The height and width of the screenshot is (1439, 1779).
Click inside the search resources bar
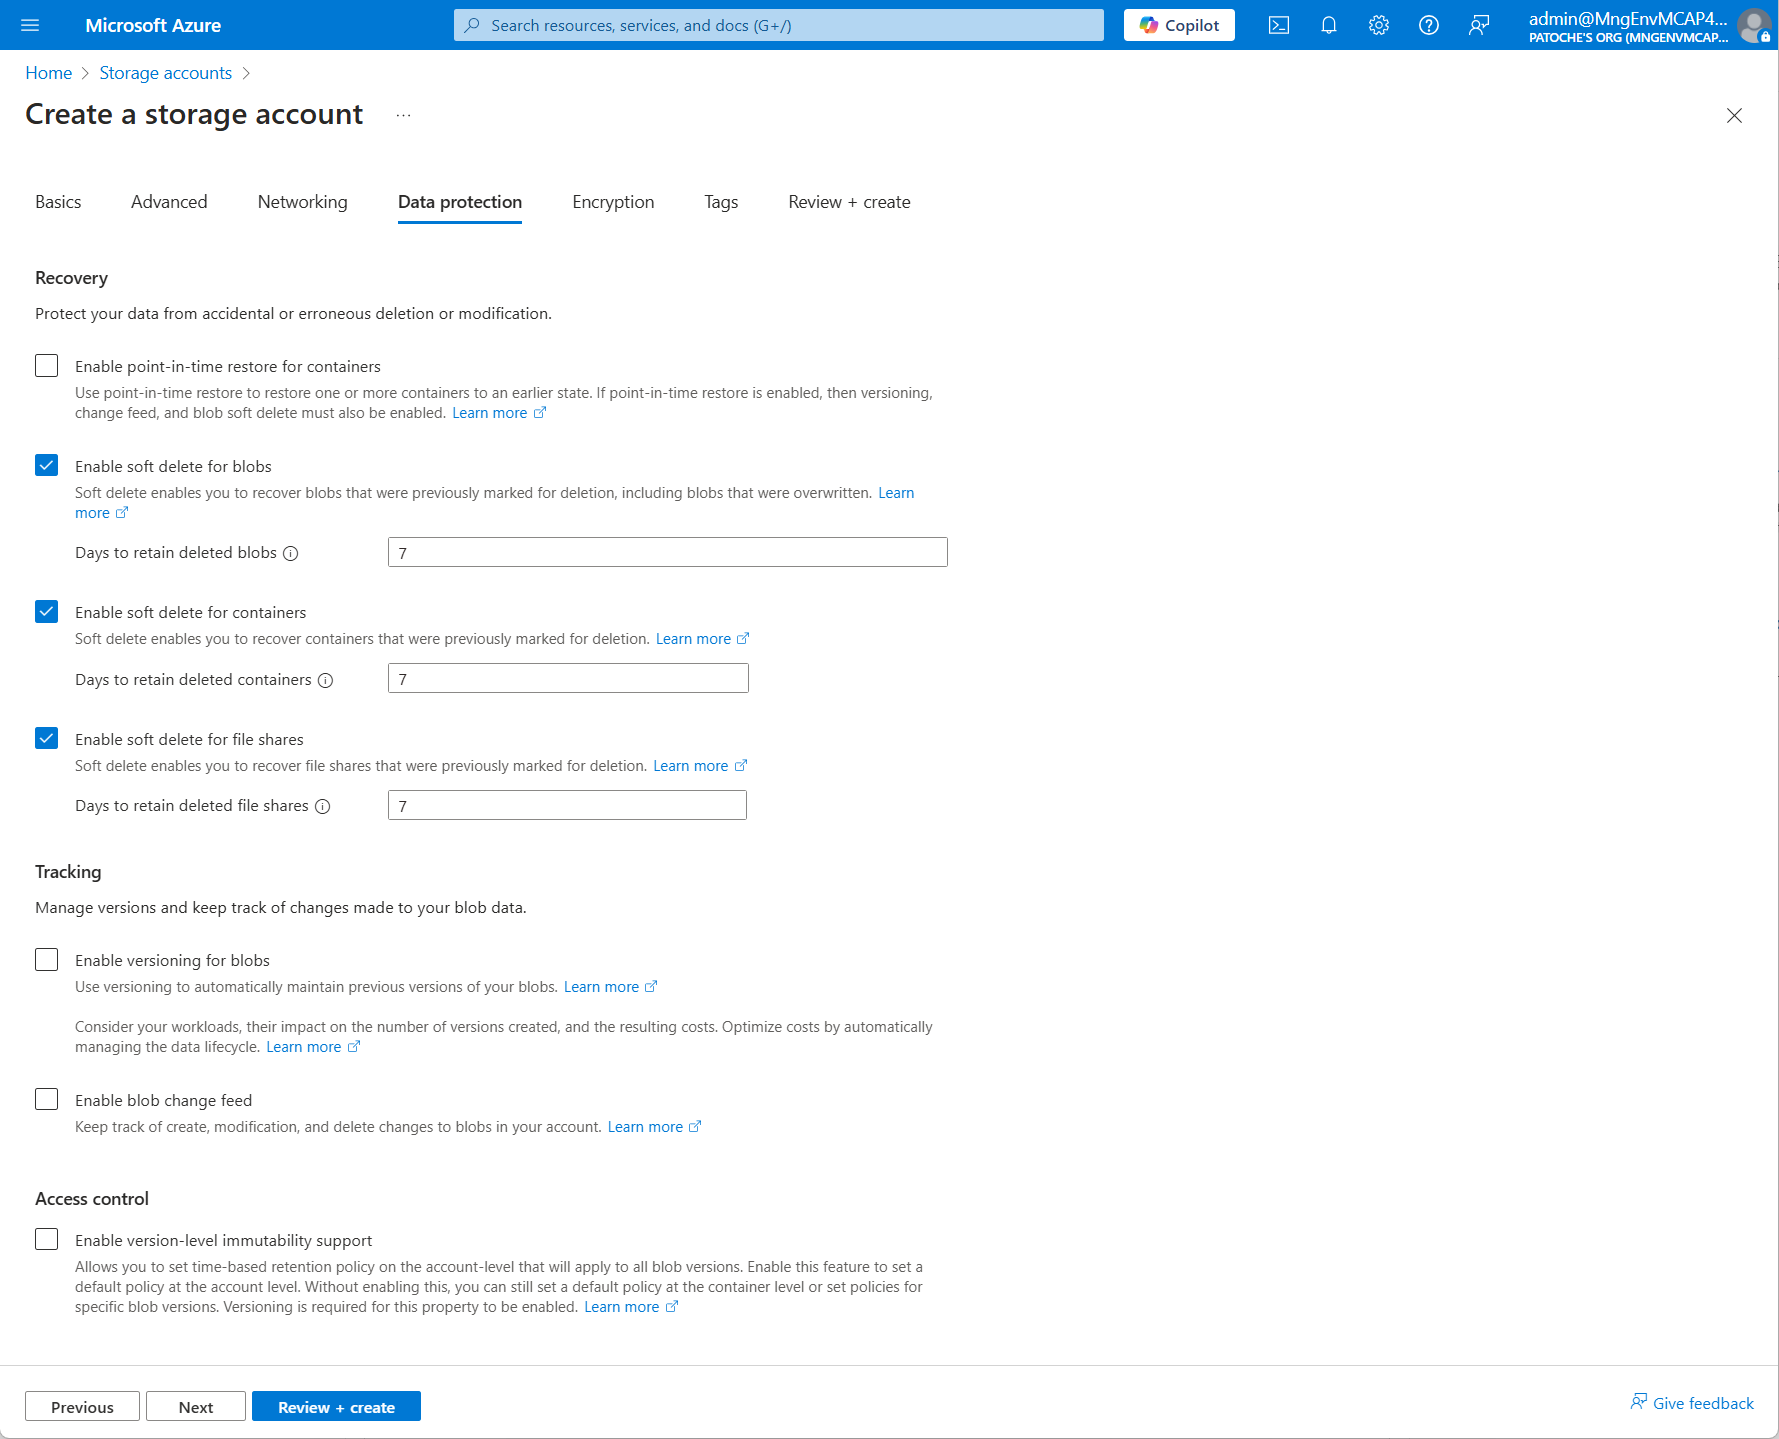point(778,25)
